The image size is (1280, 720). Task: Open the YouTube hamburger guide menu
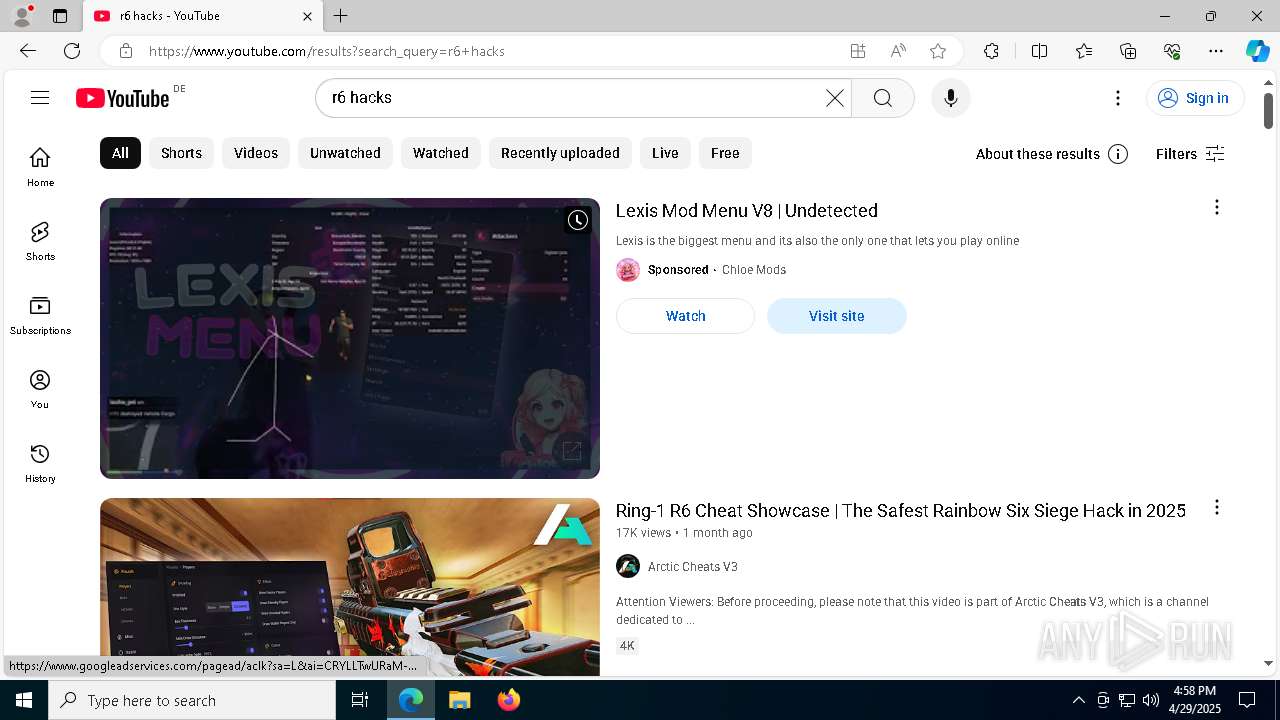tap(40, 97)
